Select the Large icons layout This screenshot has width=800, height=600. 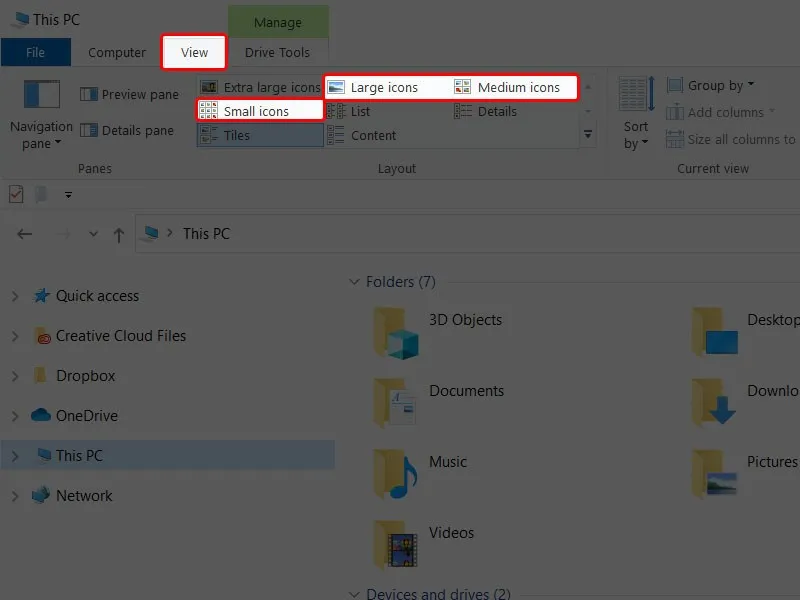pos(380,86)
